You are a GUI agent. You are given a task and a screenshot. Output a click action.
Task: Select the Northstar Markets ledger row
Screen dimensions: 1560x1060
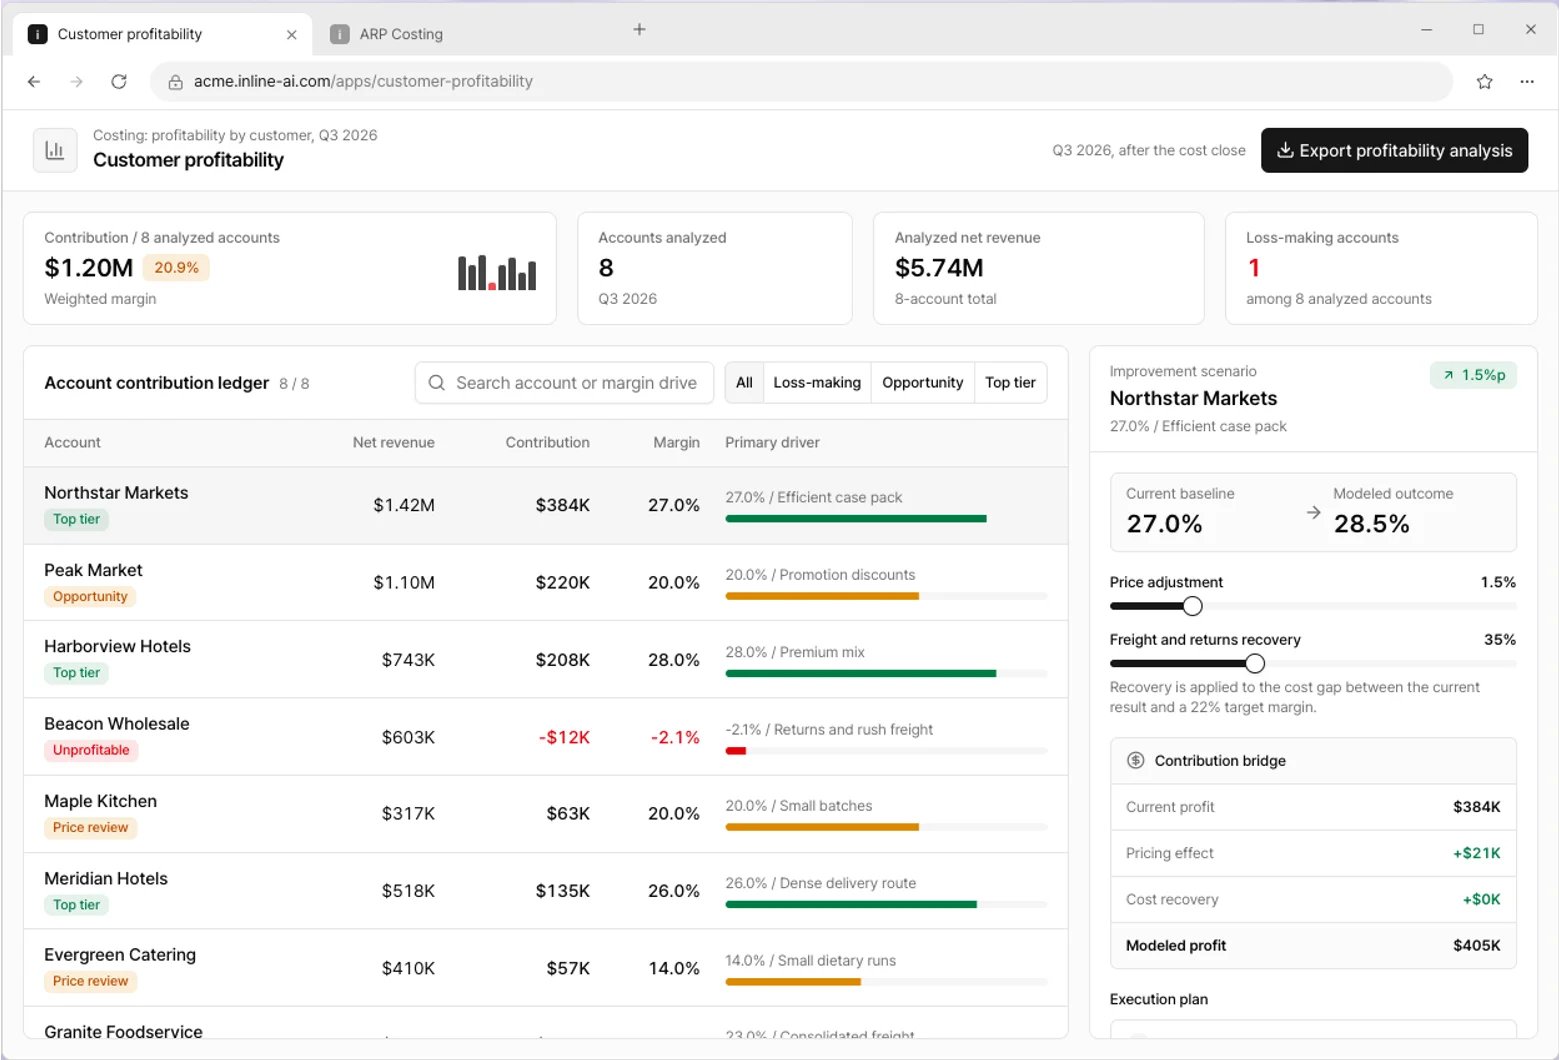coord(546,506)
